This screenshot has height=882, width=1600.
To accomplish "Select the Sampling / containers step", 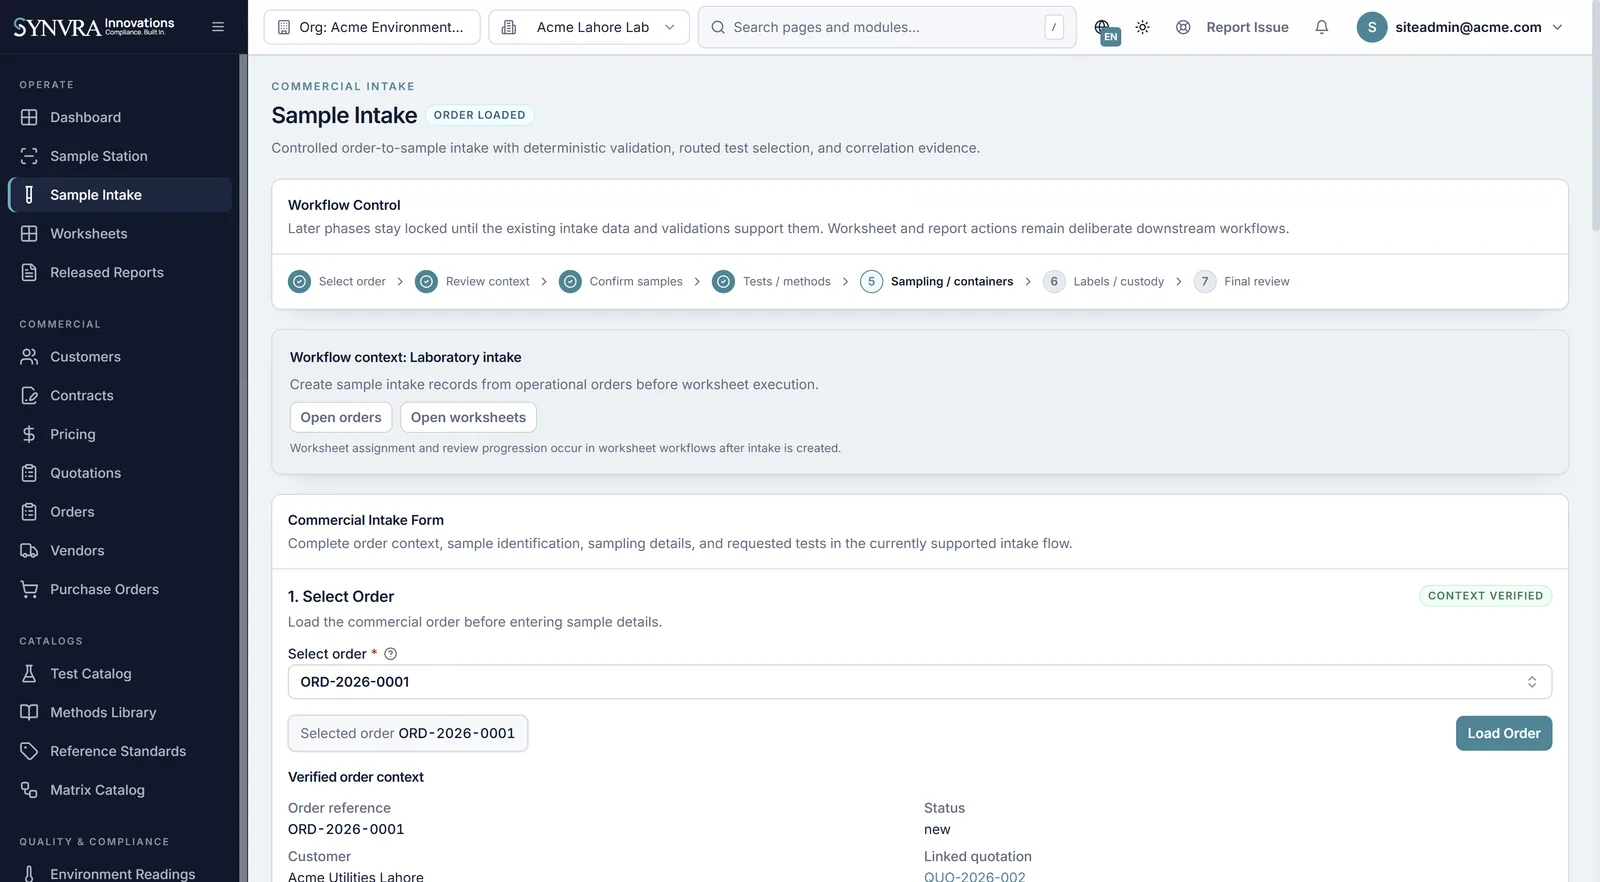I will point(937,282).
